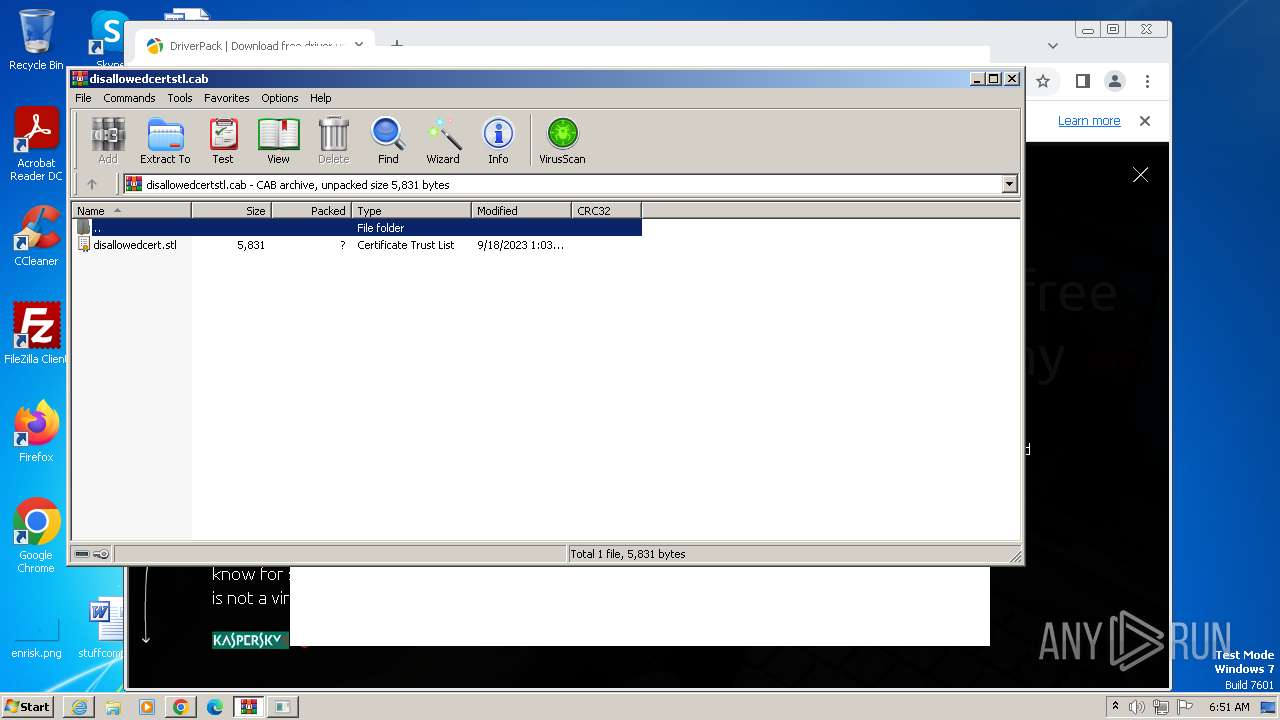The image size is (1280, 720).
Task: Click the 'Total 1 file, 5,831 bytes' status text
Action: 628,554
